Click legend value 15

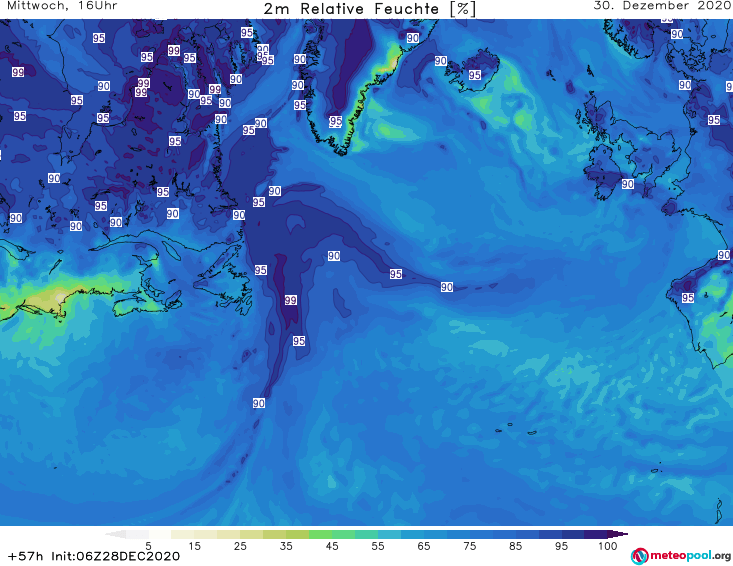pyautogui.click(x=194, y=546)
